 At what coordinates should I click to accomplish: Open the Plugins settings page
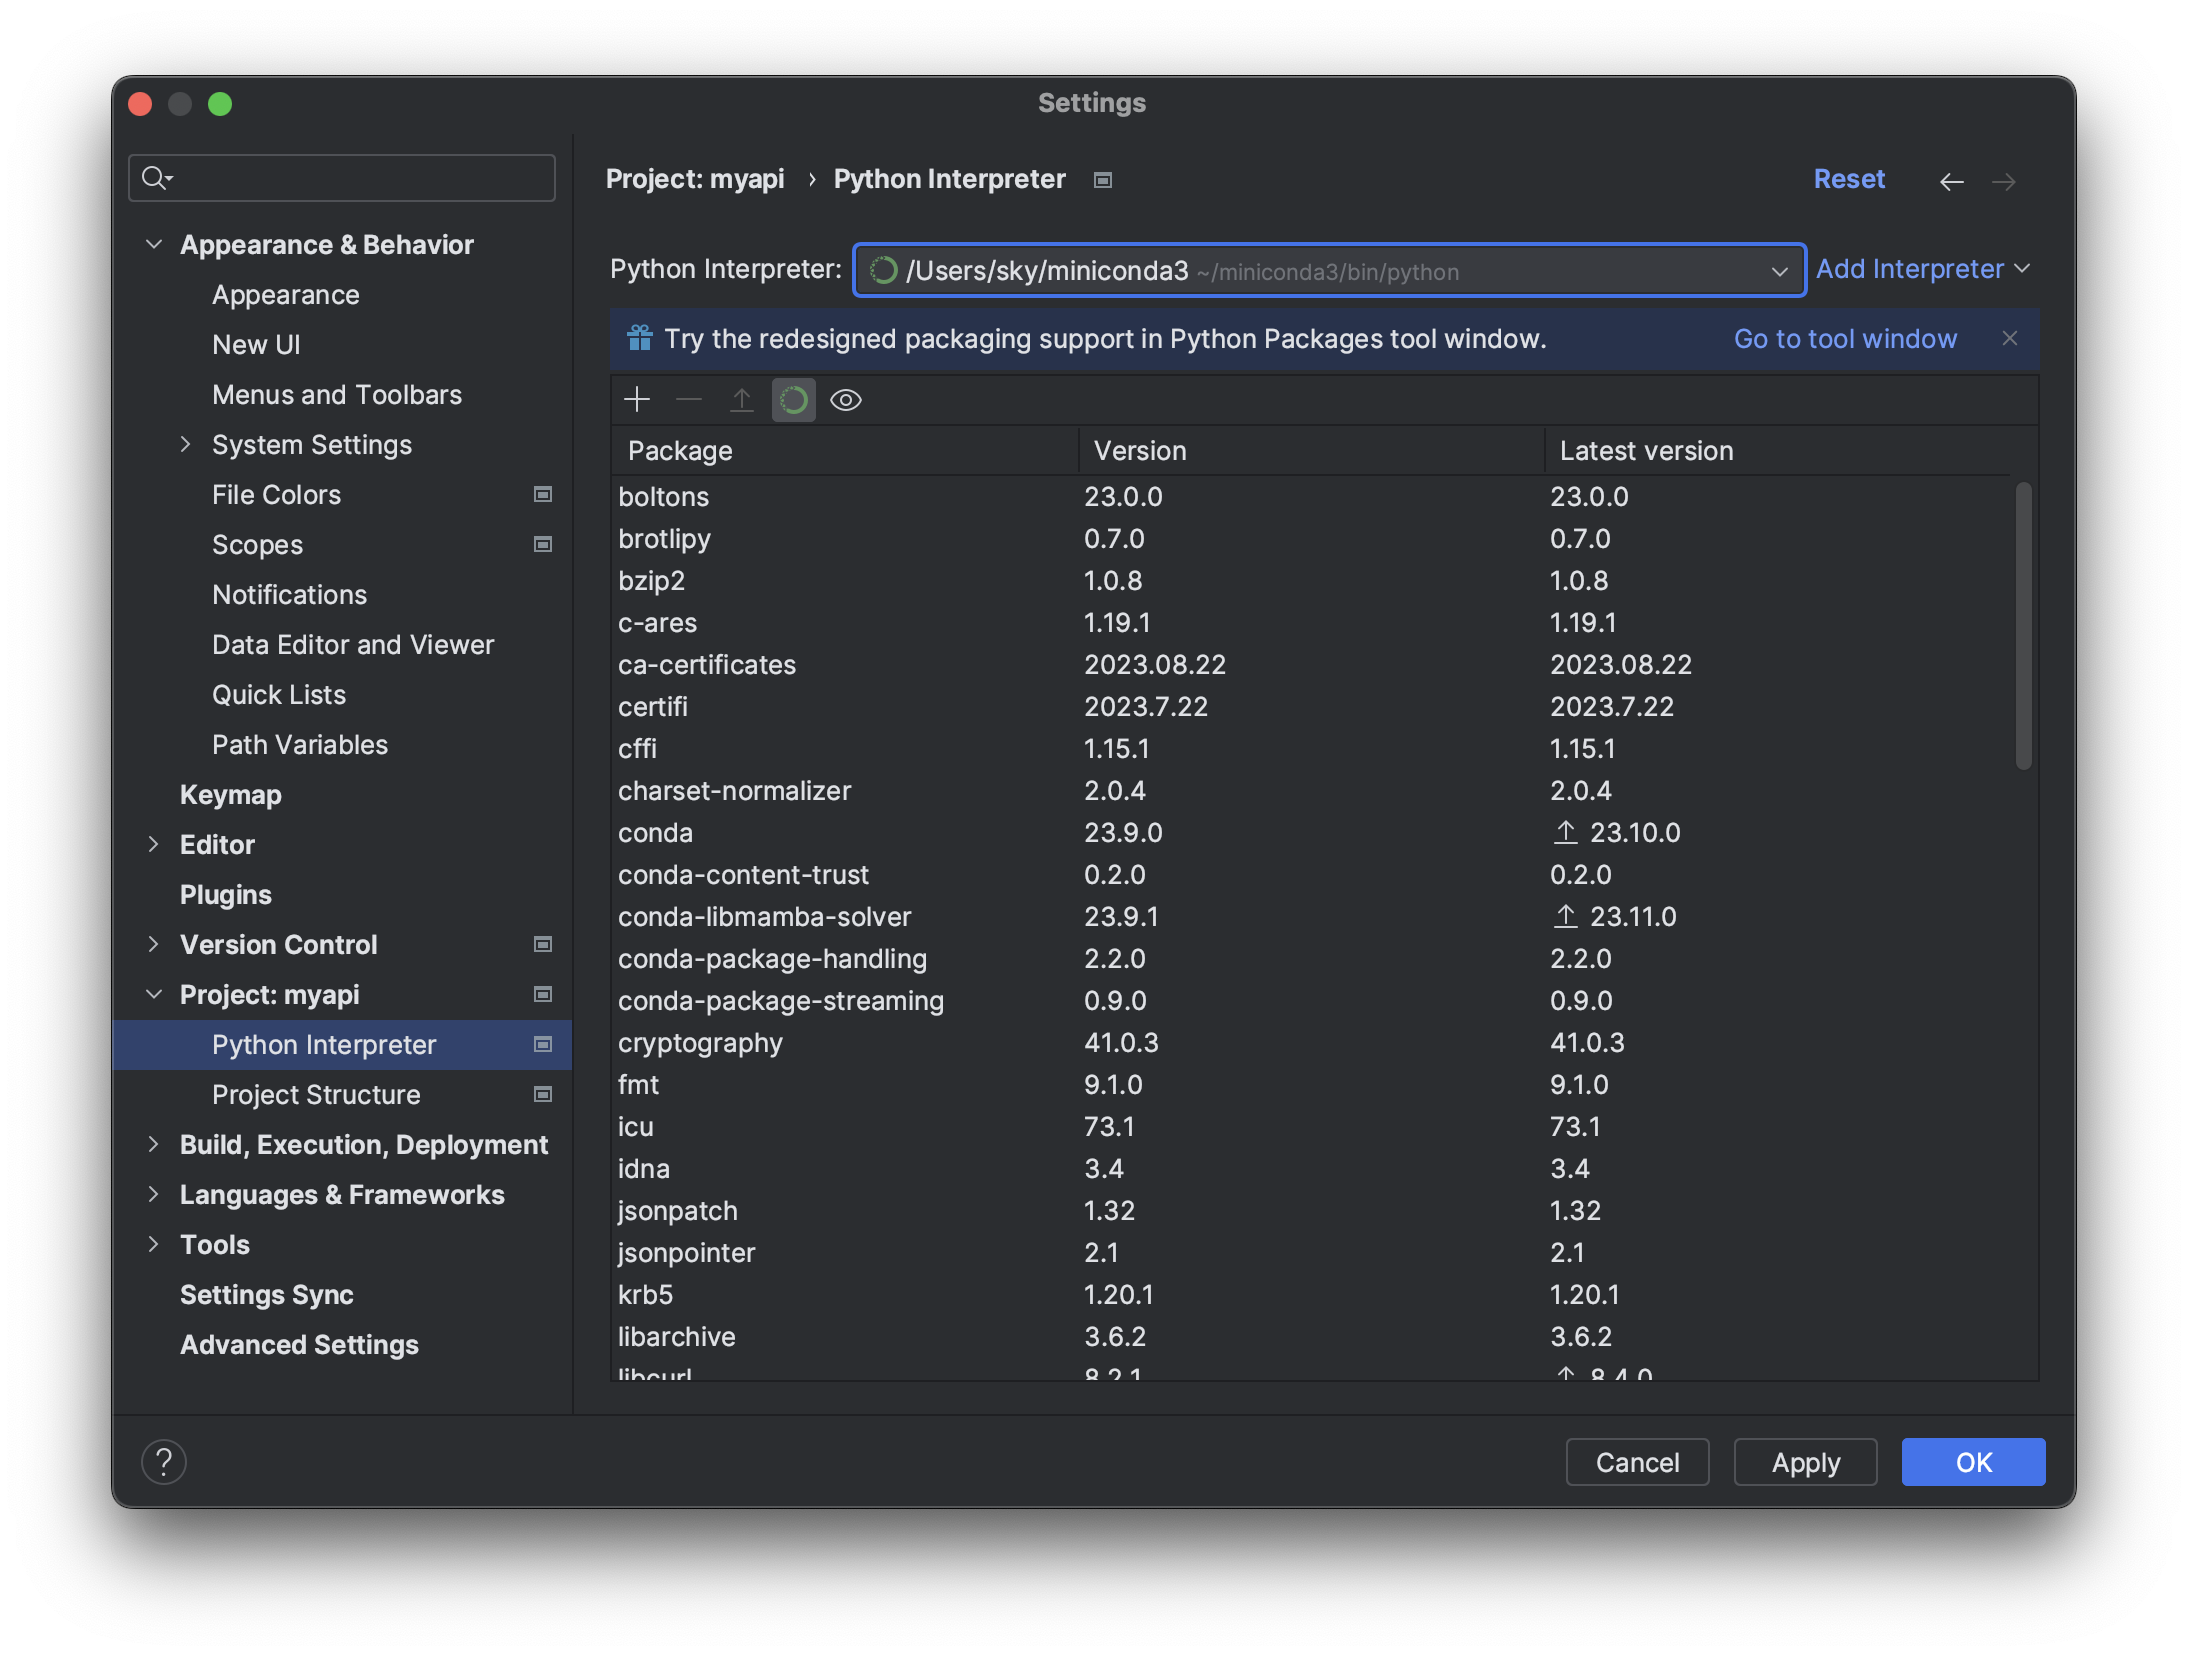tap(225, 895)
